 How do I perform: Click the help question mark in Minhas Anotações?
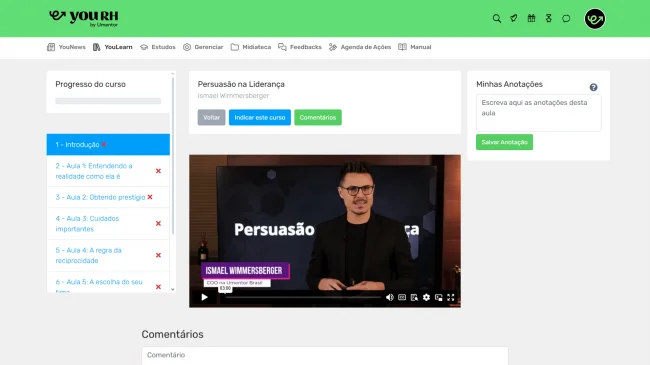pyautogui.click(x=594, y=87)
